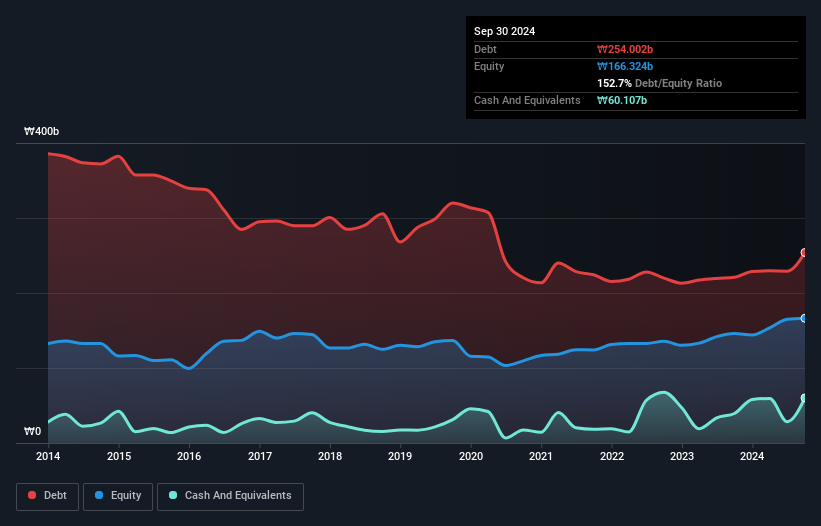Select the teal Cash endpoint marker
Screen dimensions: 821x526
click(804, 398)
